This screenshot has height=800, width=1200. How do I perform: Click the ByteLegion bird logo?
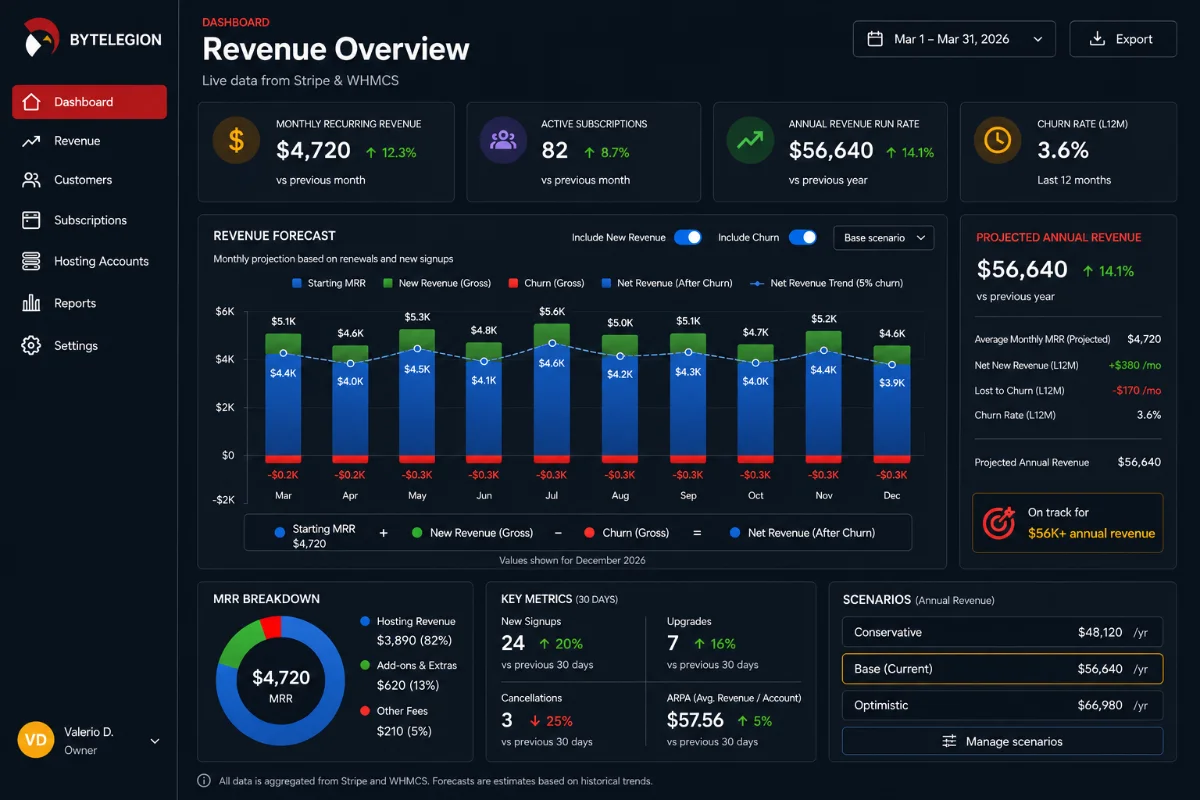[x=40, y=38]
